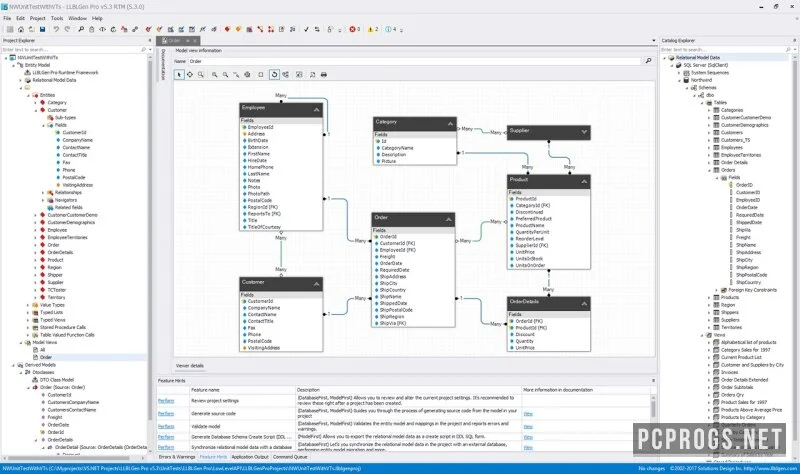
Task: Click Perform for Validate model
Action: point(166,426)
